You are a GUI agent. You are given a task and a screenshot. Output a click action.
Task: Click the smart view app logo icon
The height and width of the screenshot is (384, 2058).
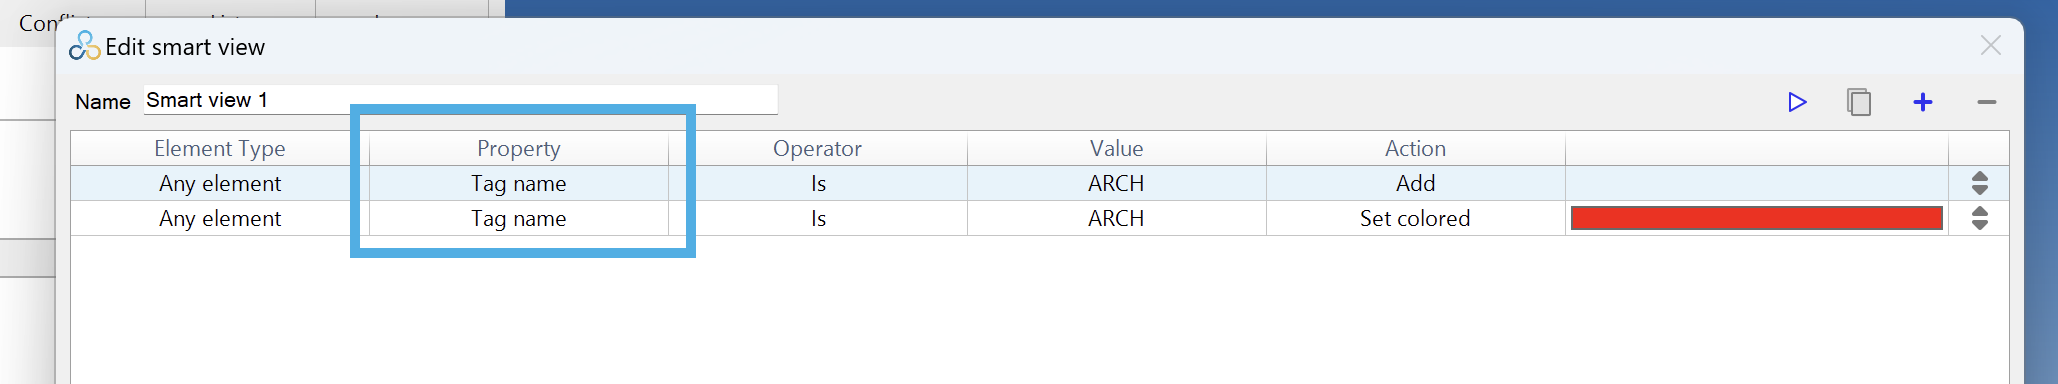[x=85, y=46]
